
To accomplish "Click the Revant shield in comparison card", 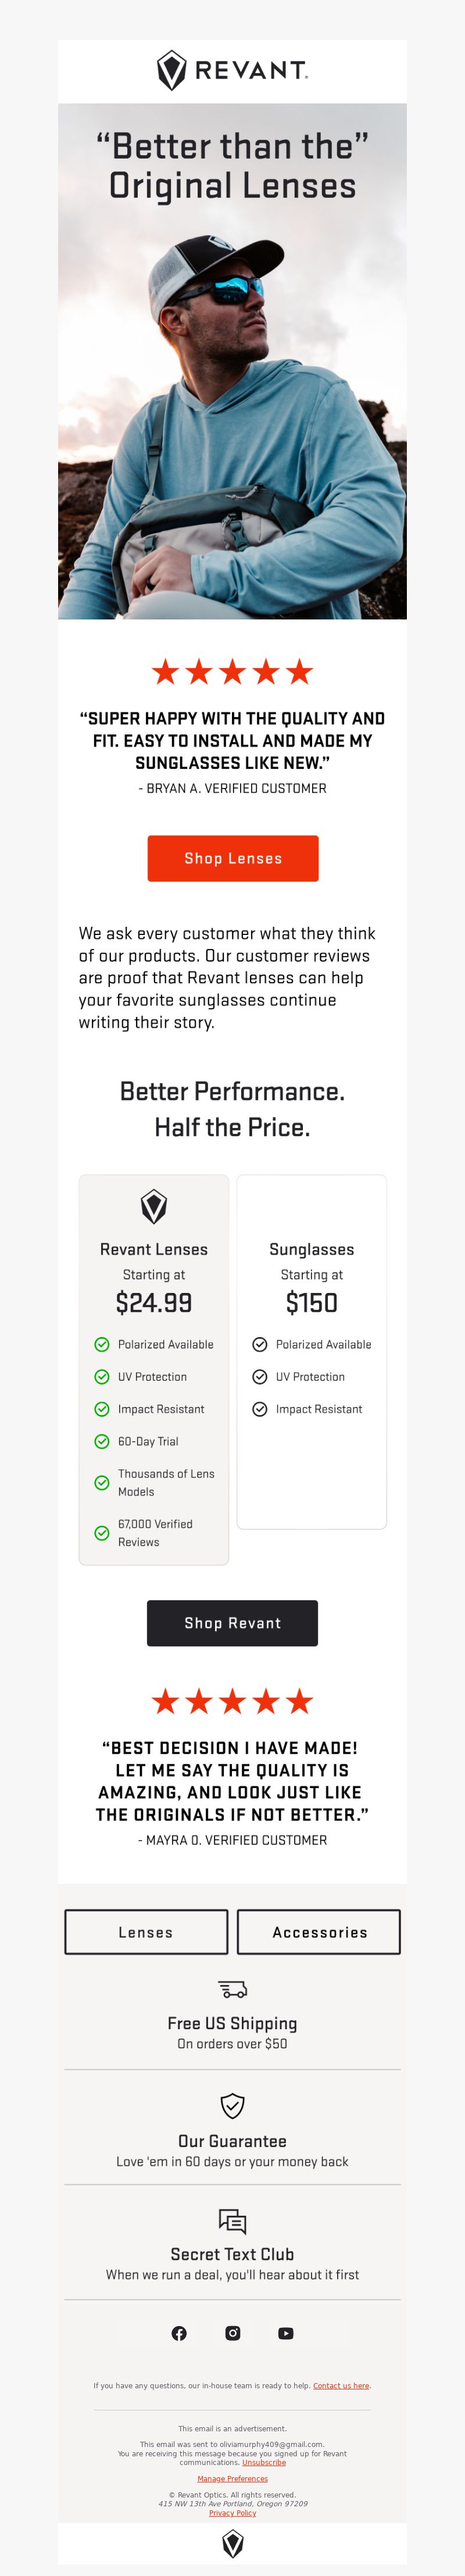I will point(154,1206).
